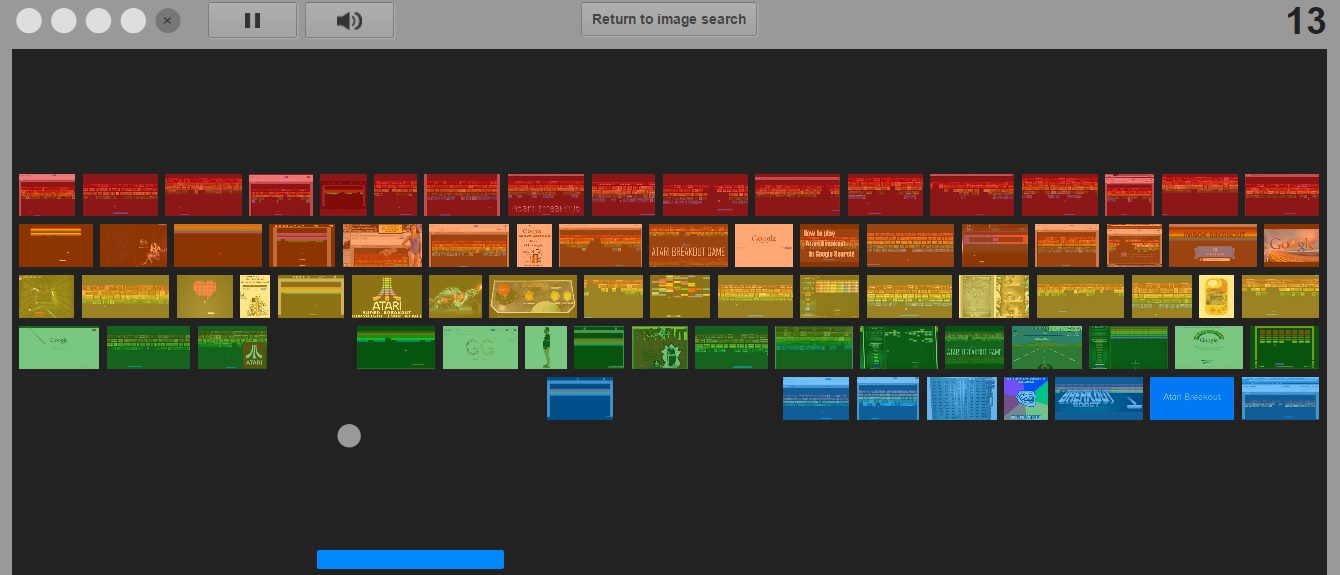This screenshot has height=575, width=1340.
Task: Click the green brick with standing person
Action: 546,347
